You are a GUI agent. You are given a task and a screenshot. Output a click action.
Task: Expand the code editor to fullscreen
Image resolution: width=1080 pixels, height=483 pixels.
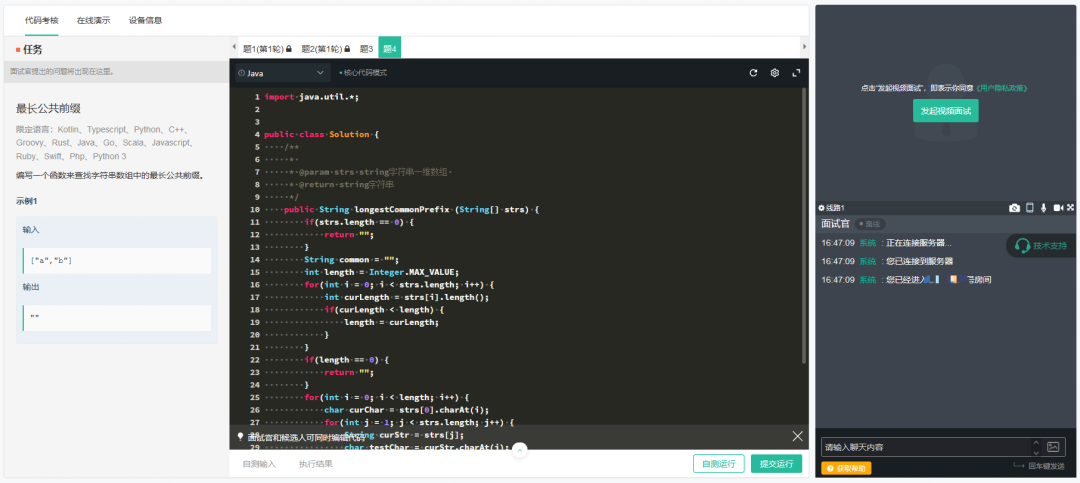click(x=796, y=72)
